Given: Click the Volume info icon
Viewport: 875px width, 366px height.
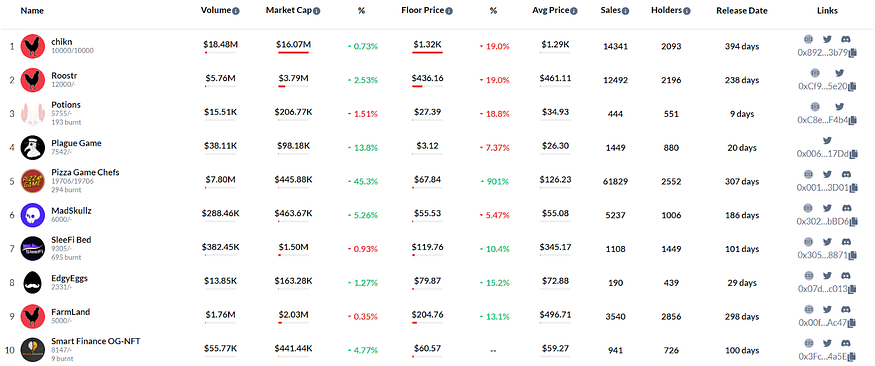Looking at the screenshot, I should pos(236,11).
